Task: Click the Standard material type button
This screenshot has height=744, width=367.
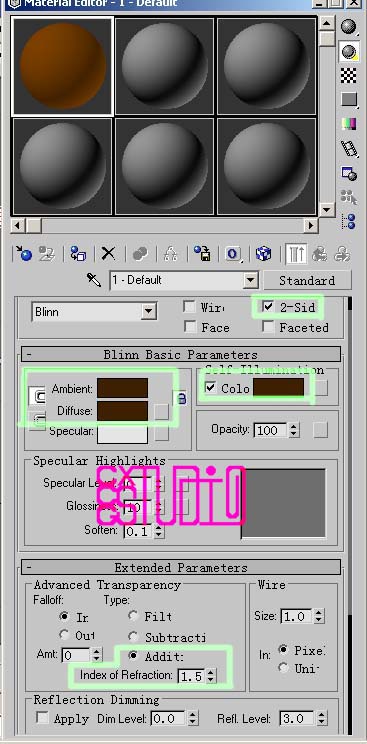Action: click(307, 280)
